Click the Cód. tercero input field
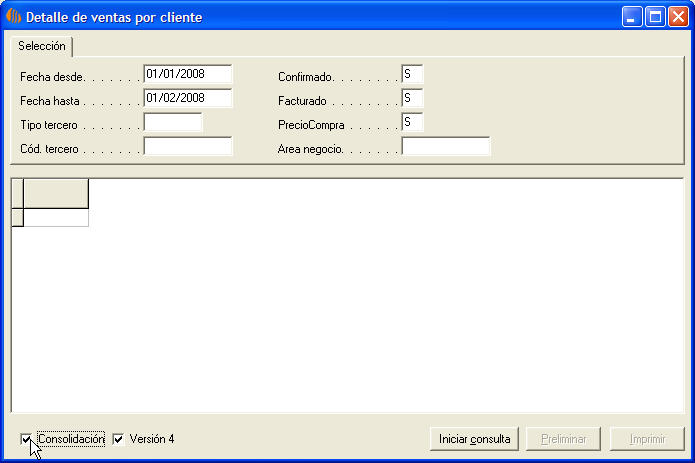This screenshot has height=463, width=695. point(187,147)
